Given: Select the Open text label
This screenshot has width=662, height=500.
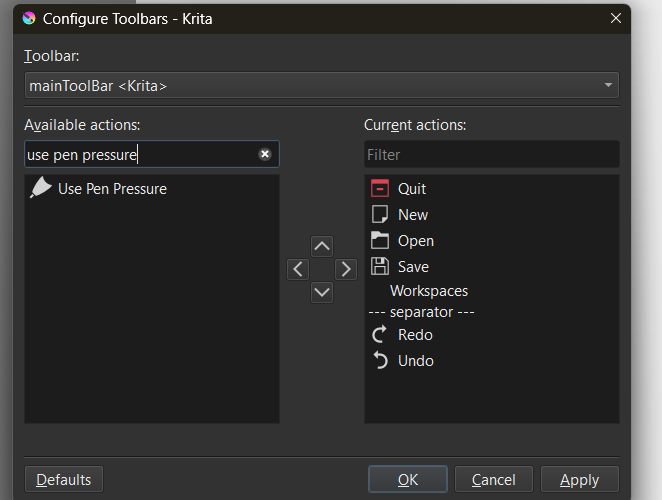Looking at the screenshot, I should pos(416,241).
